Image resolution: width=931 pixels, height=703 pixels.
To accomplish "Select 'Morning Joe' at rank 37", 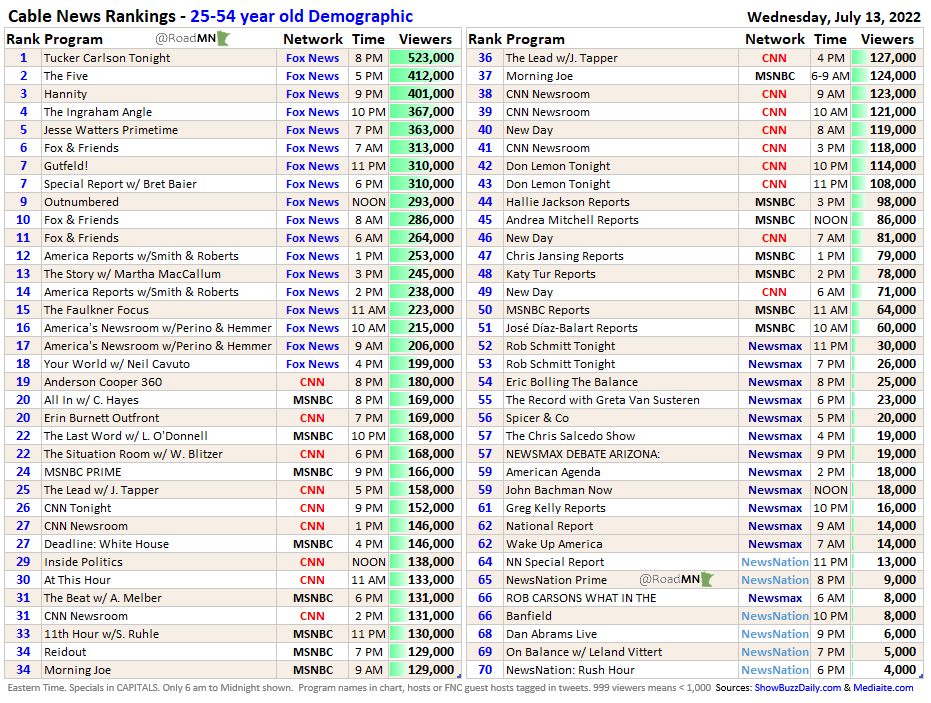I will [621, 76].
